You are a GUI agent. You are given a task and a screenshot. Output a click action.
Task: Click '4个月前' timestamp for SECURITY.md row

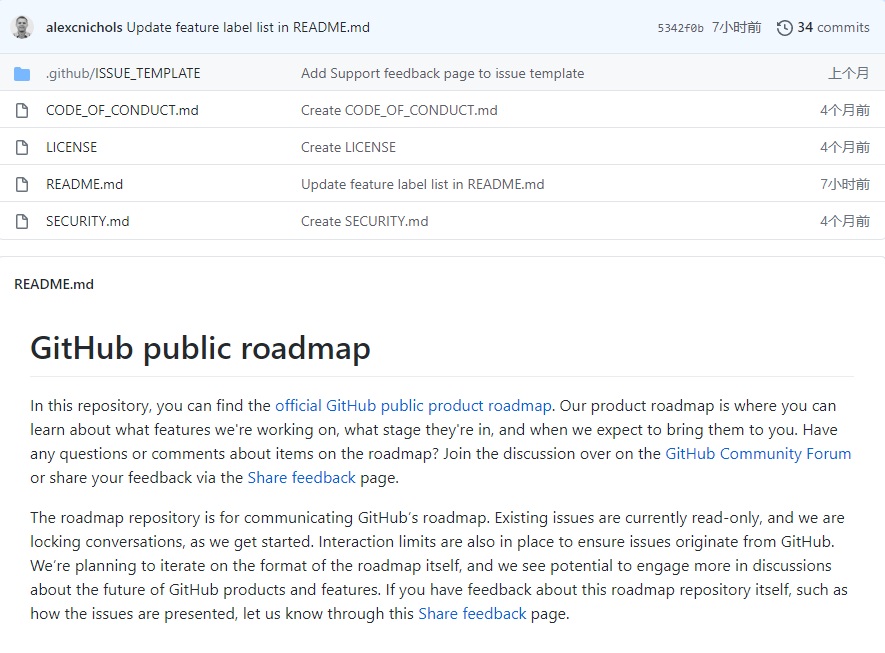(845, 221)
